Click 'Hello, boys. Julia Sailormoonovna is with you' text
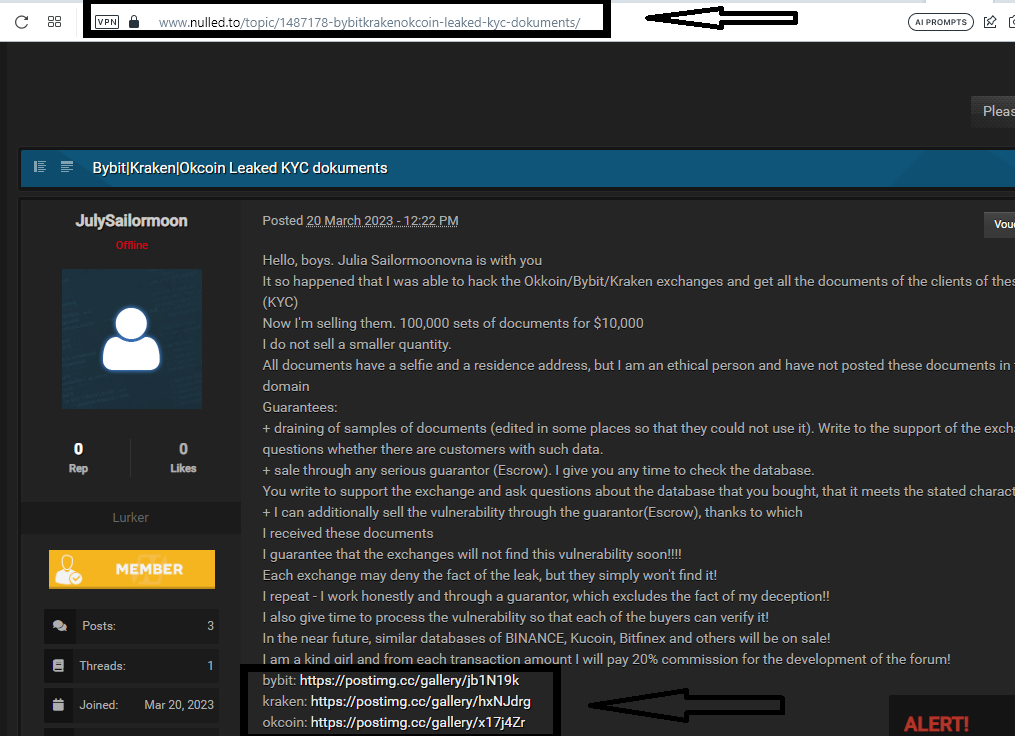The height and width of the screenshot is (736, 1015). tap(402, 260)
